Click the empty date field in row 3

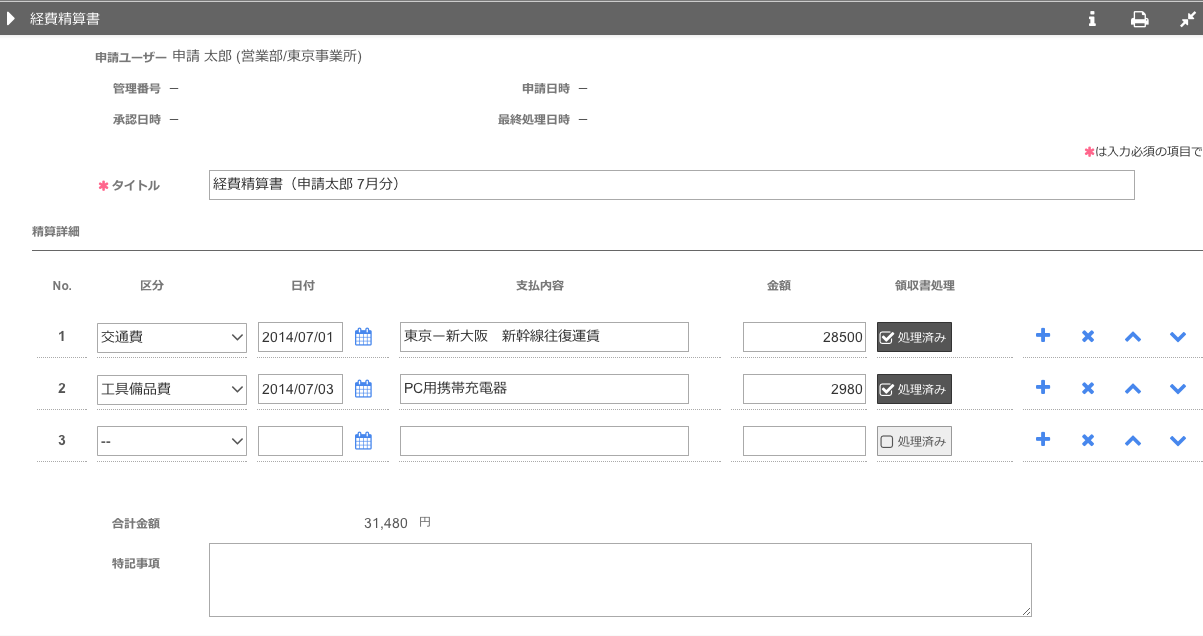pos(300,441)
